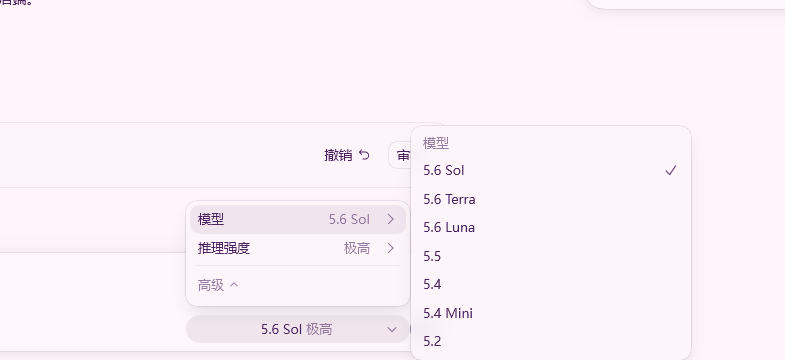The height and width of the screenshot is (360, 785).
Task: Collapse the 高级 section
Action: [x=218, y=285]
